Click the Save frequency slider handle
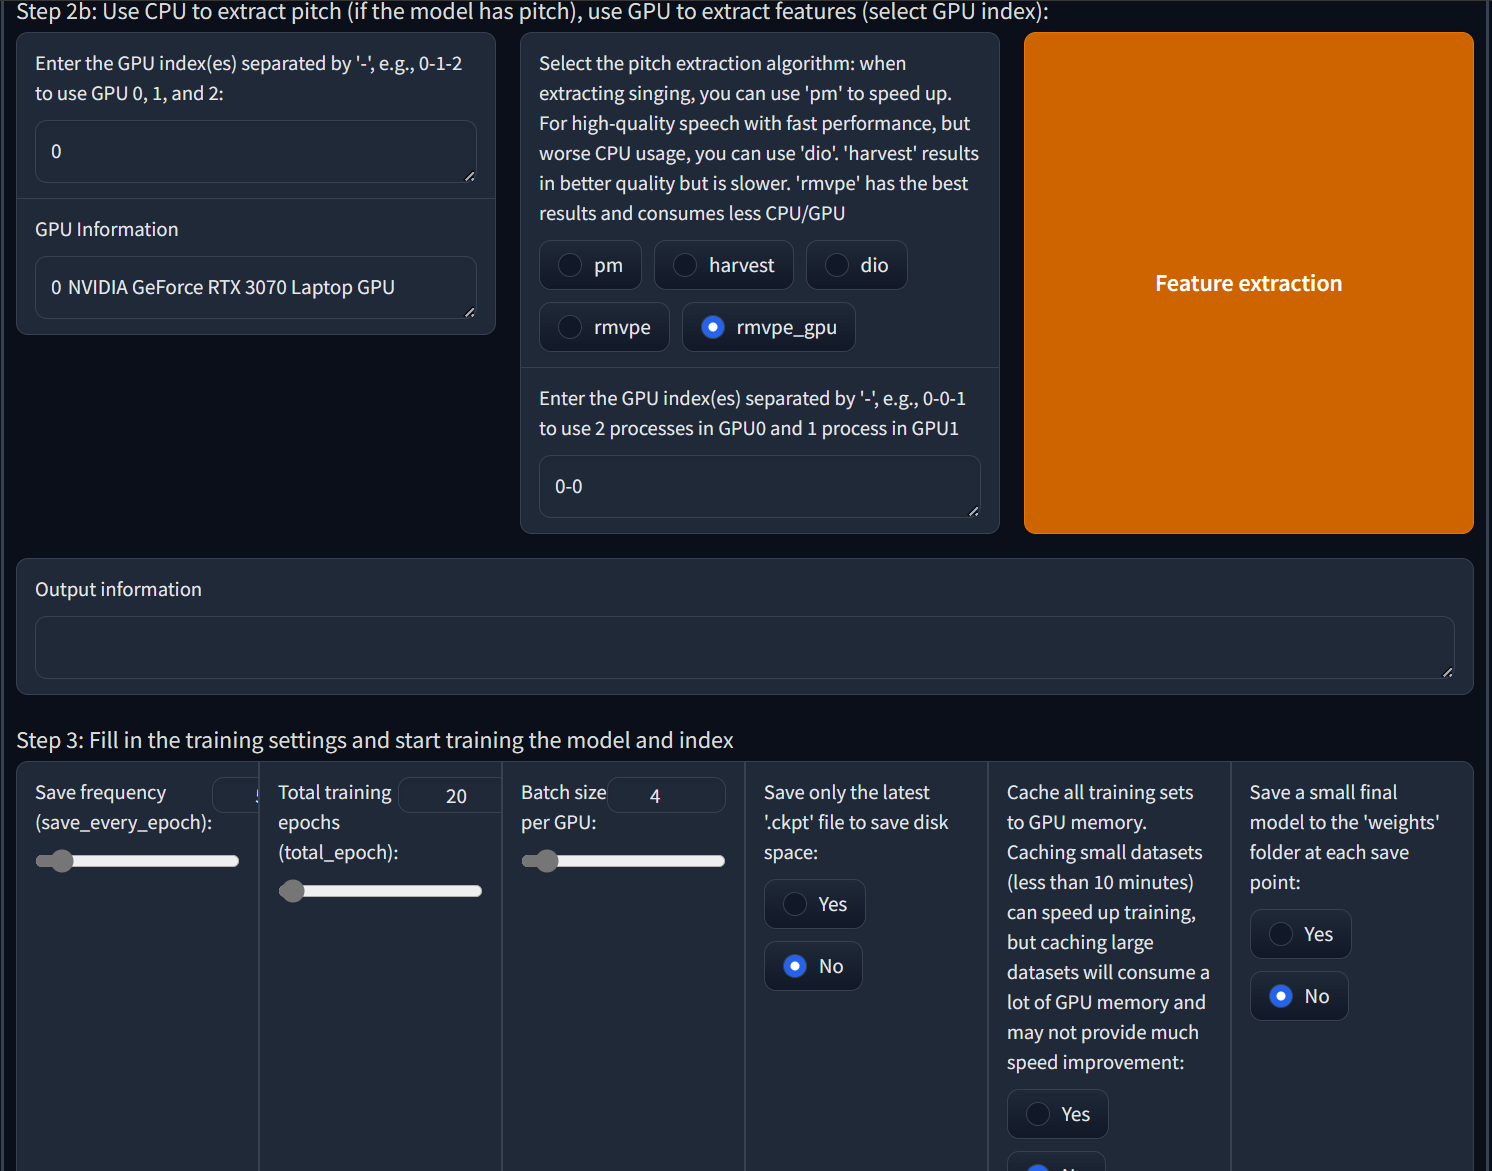The image size is (1492, 1171). pyautogui.click(x=62, y=861)
